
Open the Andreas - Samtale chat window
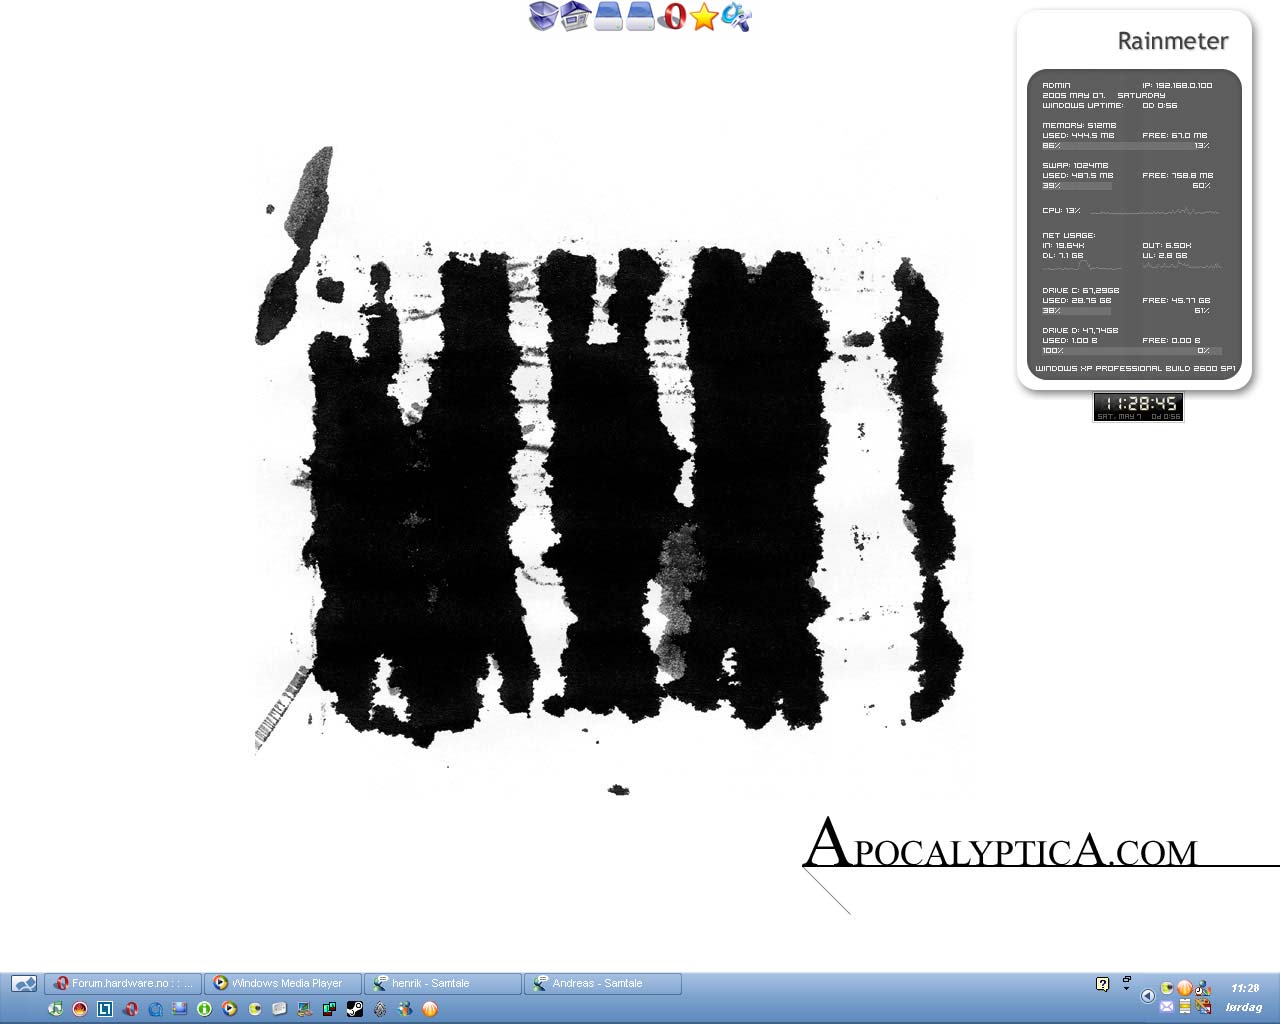click(x=604, y=984)
